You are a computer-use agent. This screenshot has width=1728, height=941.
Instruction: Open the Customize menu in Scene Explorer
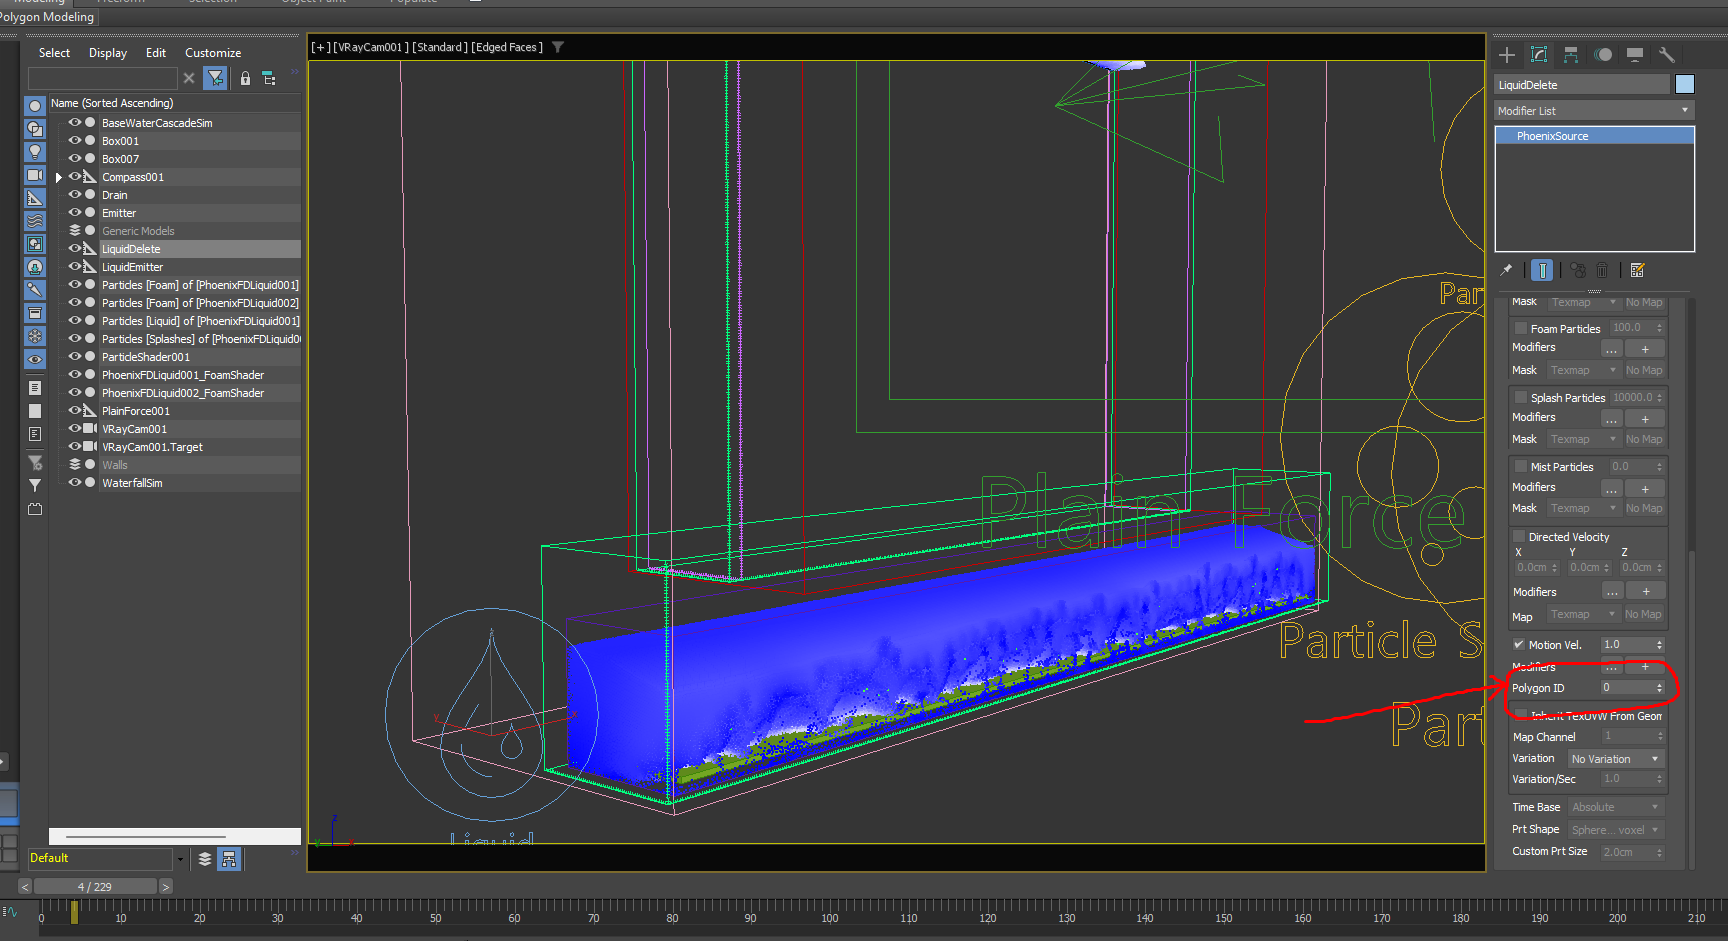(x=213, y=53)
